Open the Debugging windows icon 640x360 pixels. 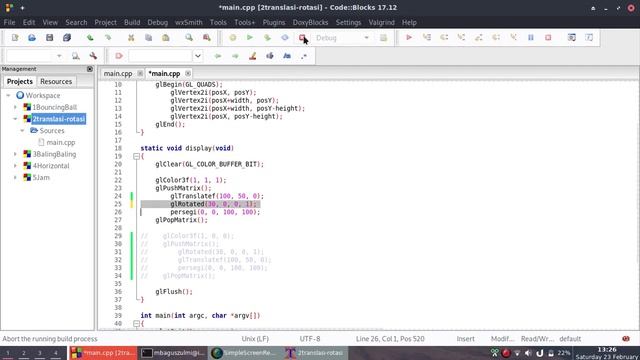tap(572, 38)
